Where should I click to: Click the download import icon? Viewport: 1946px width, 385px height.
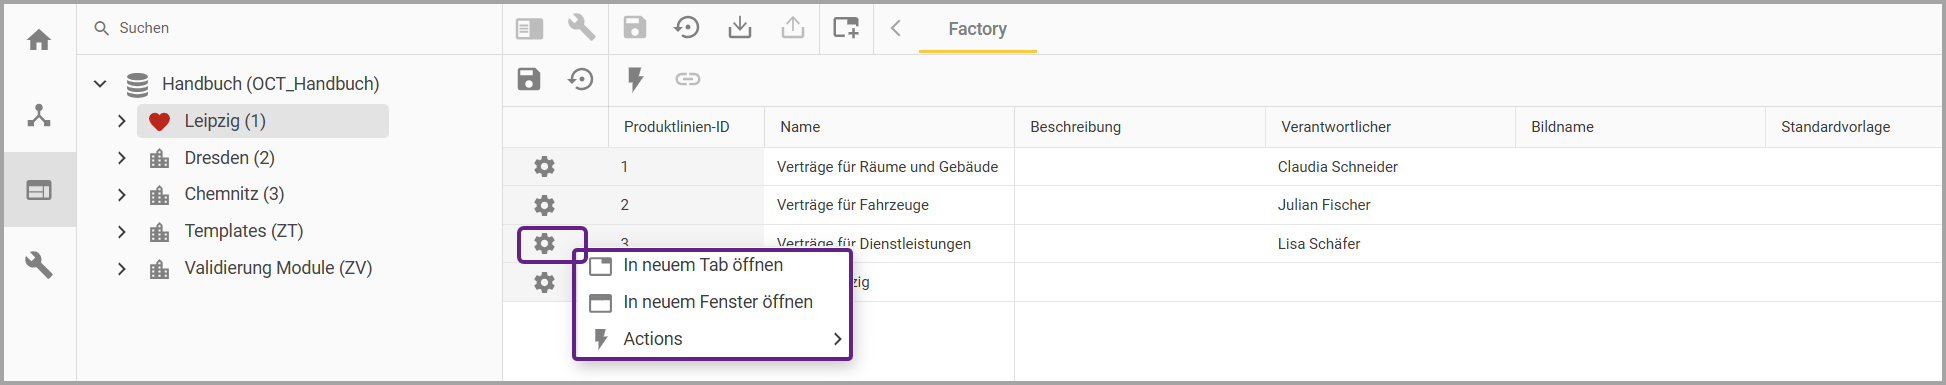click(740, 27)
